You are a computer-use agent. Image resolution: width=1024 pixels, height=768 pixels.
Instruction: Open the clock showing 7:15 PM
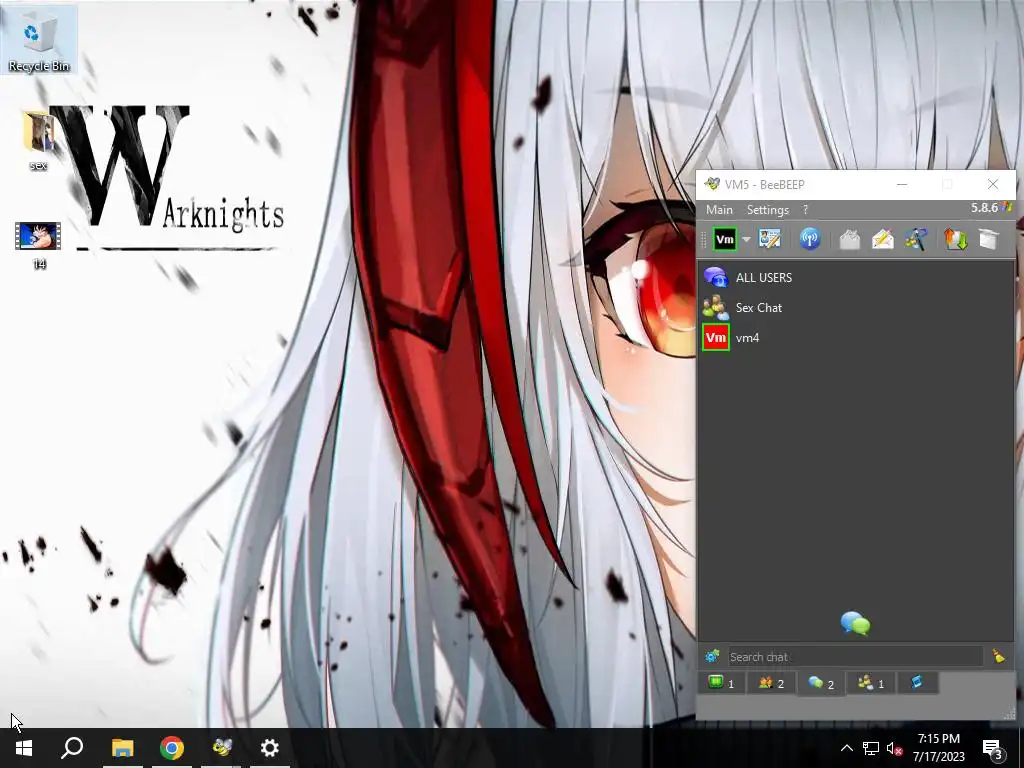[x=938, y=748]
